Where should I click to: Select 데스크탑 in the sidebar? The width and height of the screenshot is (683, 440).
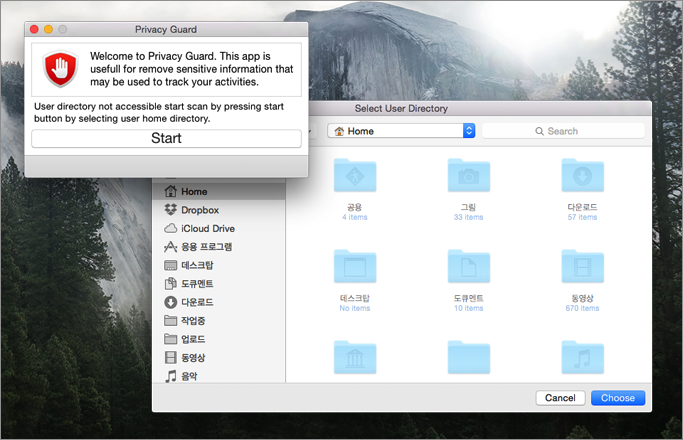[x=219, y=265]
